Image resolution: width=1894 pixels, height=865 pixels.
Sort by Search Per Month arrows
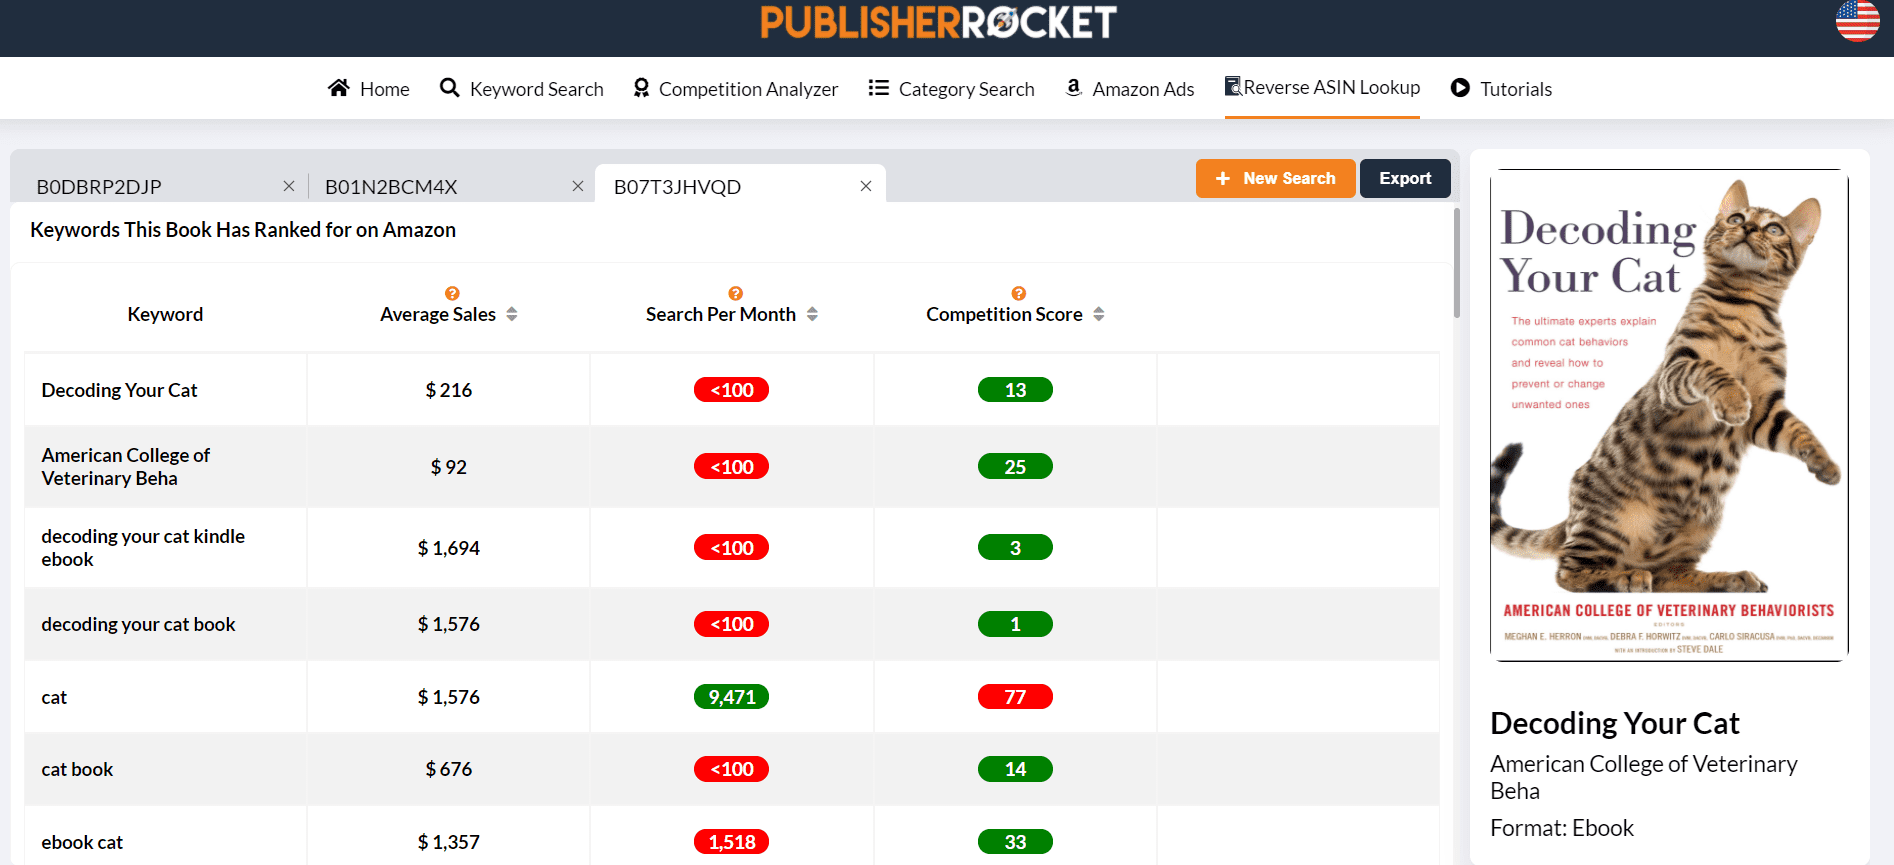pyautogui.click(x=812, y=314)
